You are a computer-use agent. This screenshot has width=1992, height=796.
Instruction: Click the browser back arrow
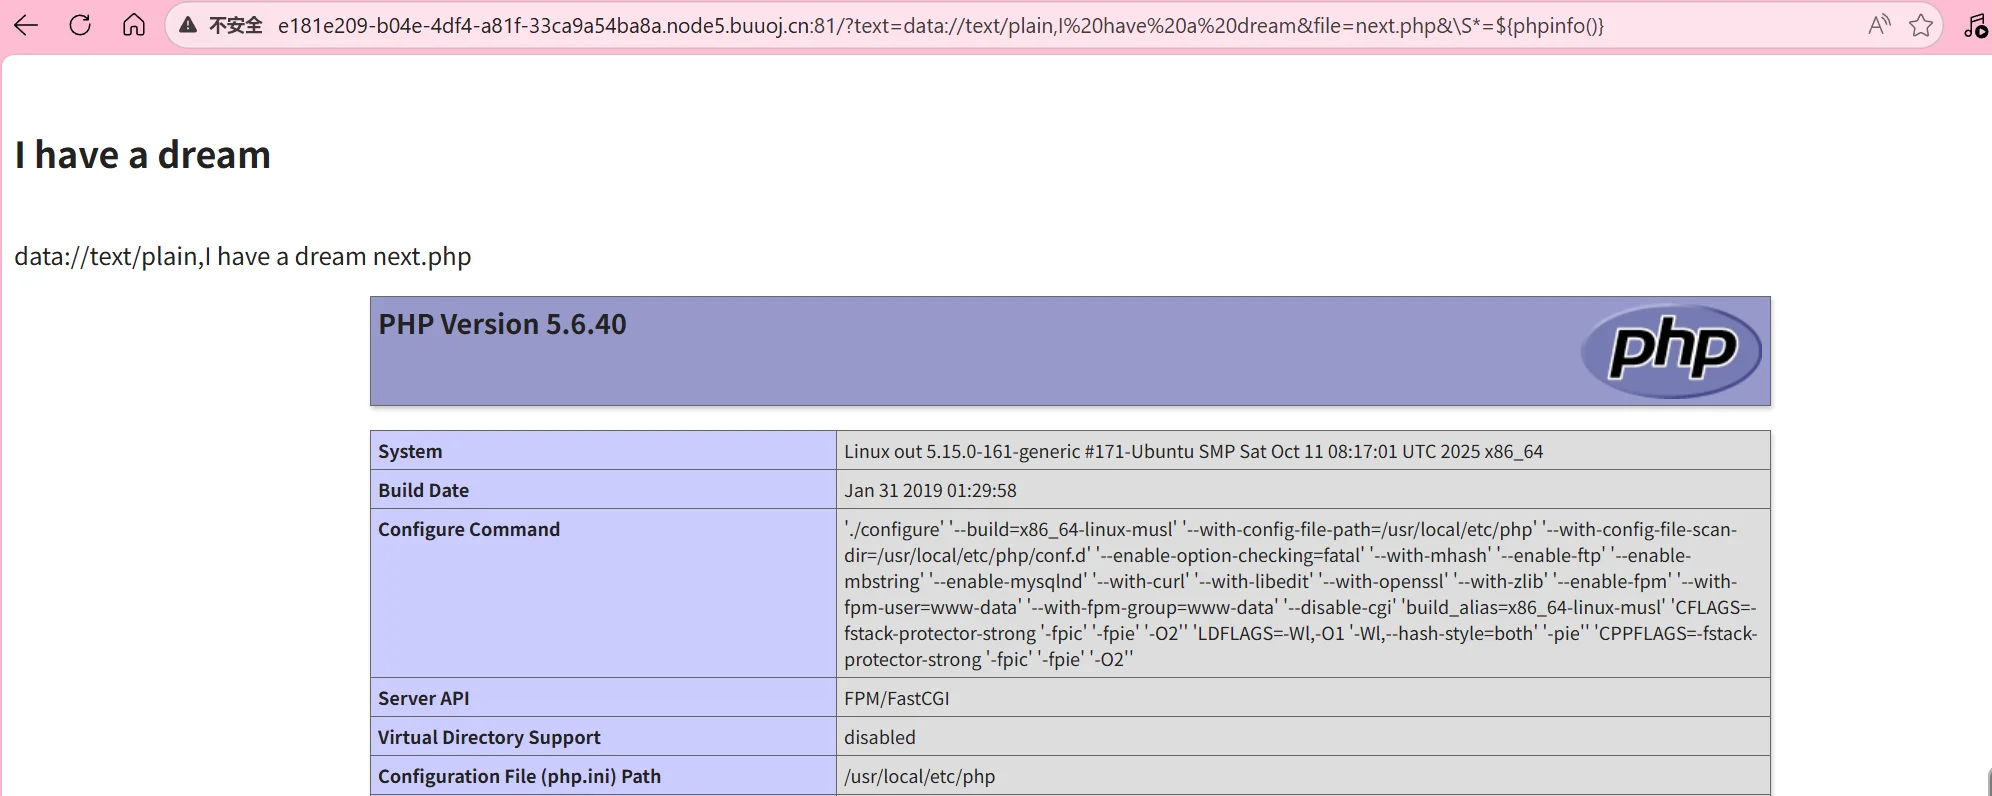27,26
